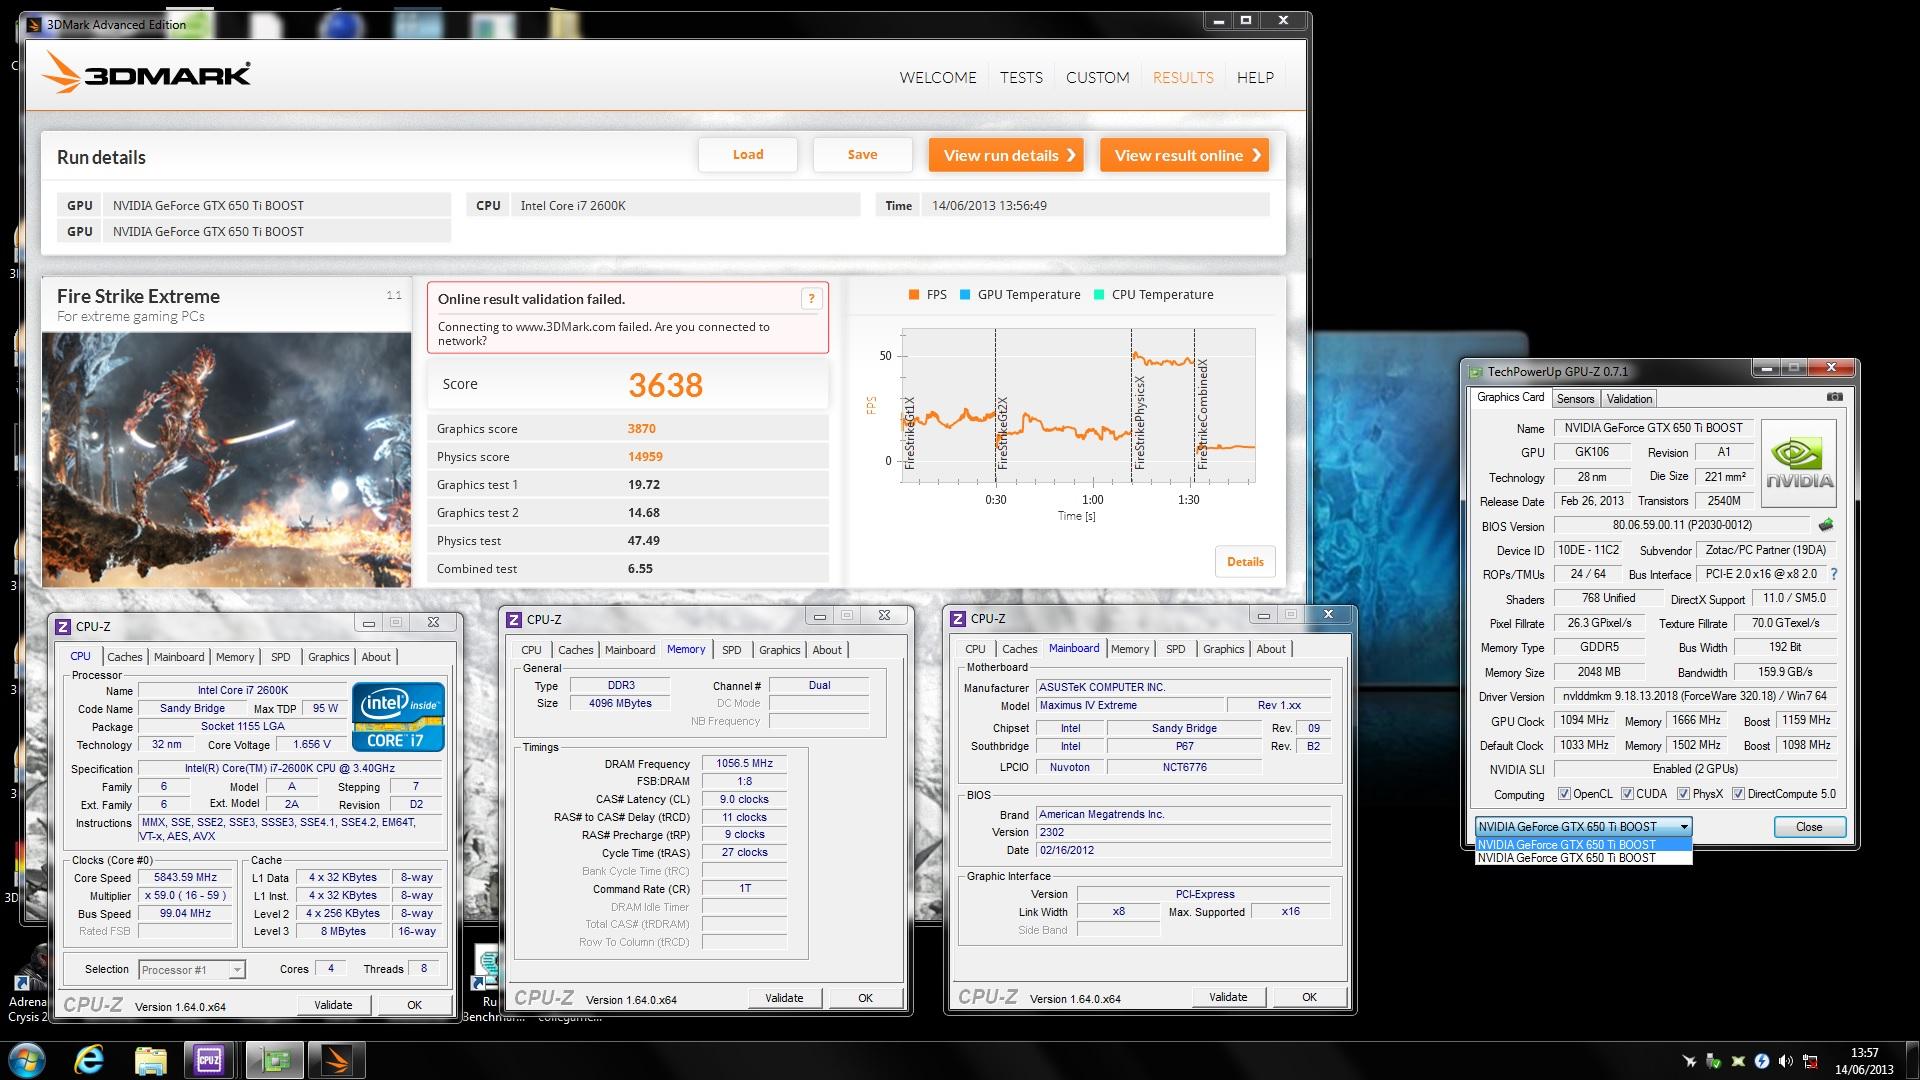Viewport: 1920px width, 1080px height.
Task: Click the blue GPU Temperature legend swatch
Action: click(965, 295)
